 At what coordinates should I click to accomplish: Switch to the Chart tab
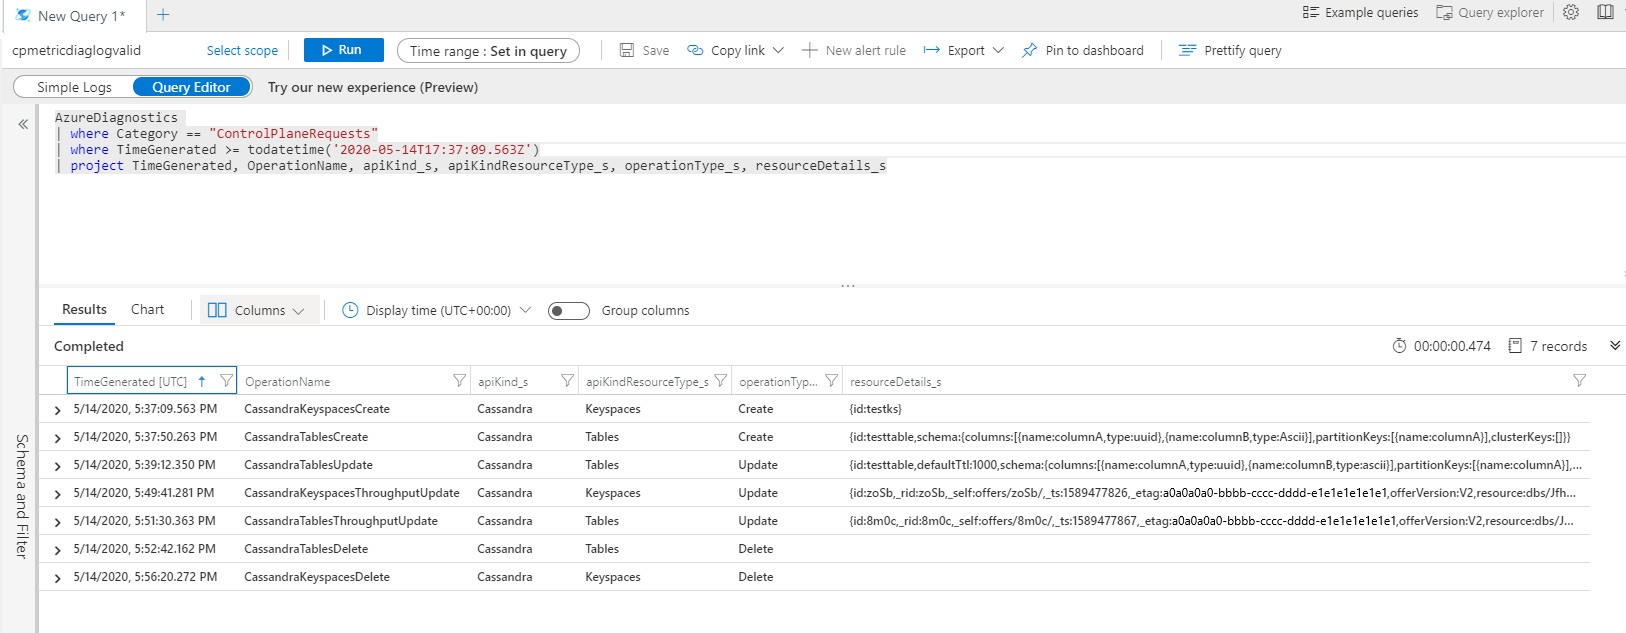click(x=147, y=309)
